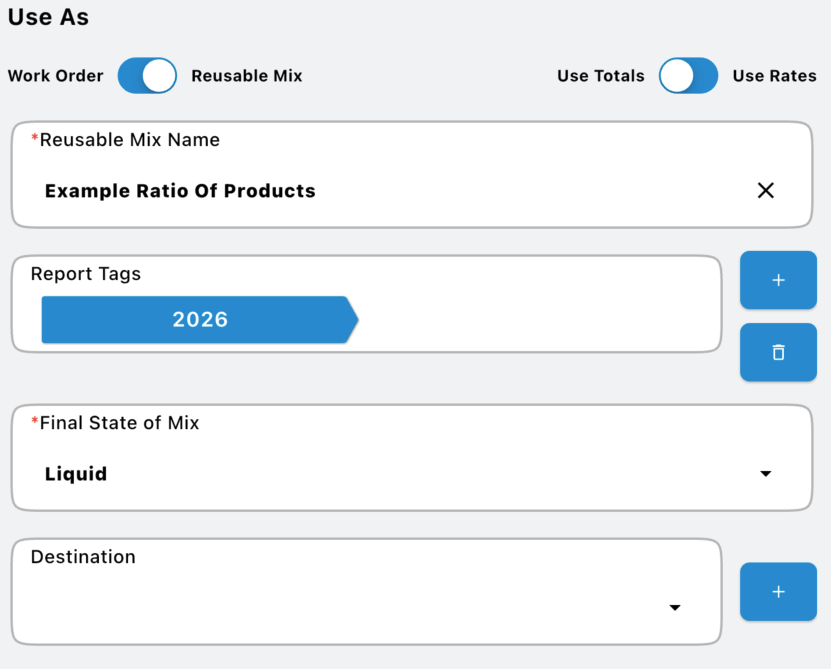Click the Reusable Mix label
The height and width of the screenshot is (669, 831).
point(246,76)
